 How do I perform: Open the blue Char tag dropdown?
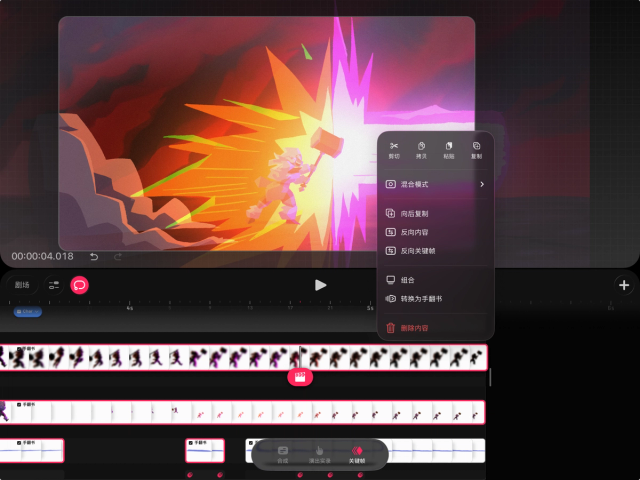pos(28,311)
